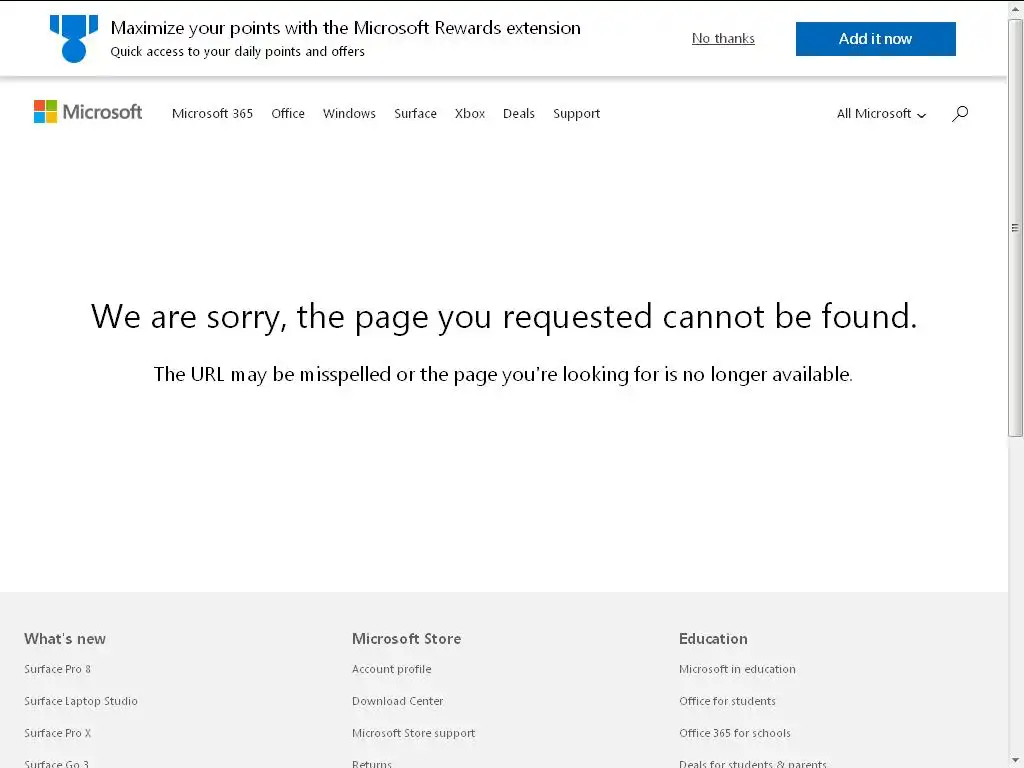Open the Surface navigation item
Screen dimensions: 1024x768
click(x=415, y=114)
